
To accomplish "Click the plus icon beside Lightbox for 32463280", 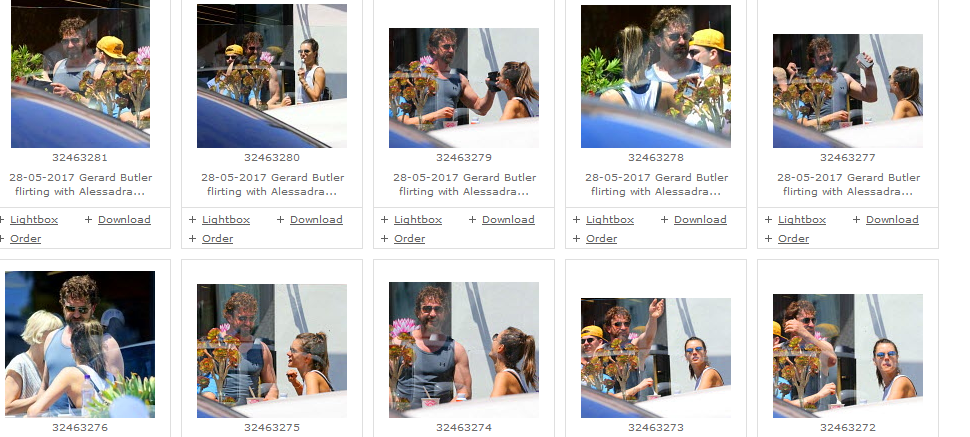I will 192,220.
